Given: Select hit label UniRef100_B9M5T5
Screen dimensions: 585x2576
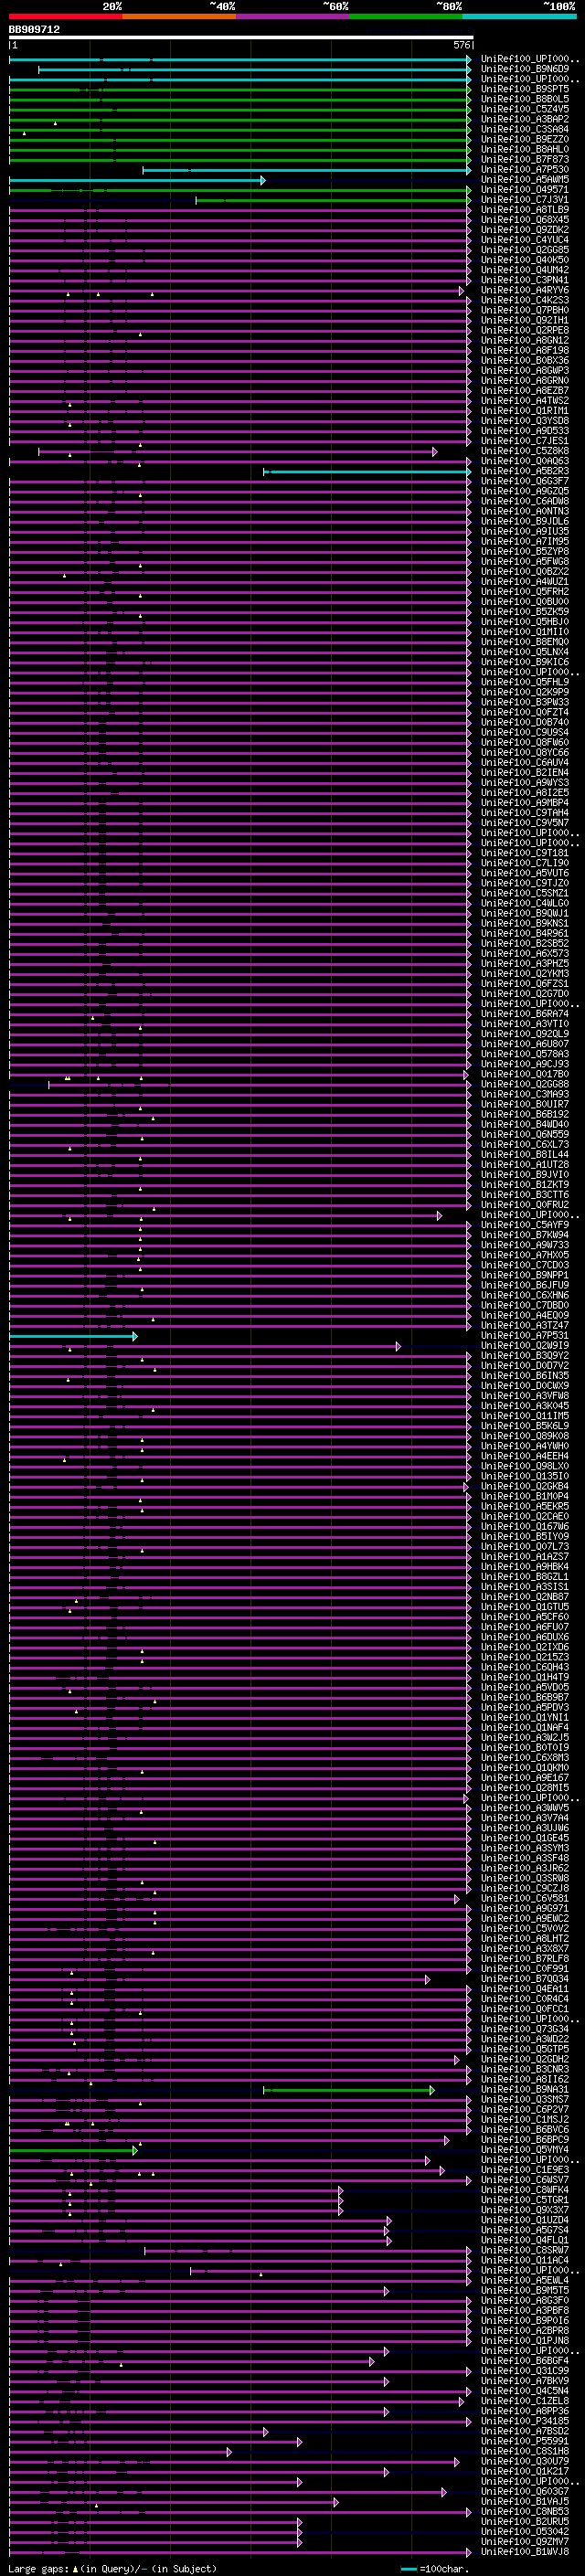Looking at the screenshot, I should 525,2290.
